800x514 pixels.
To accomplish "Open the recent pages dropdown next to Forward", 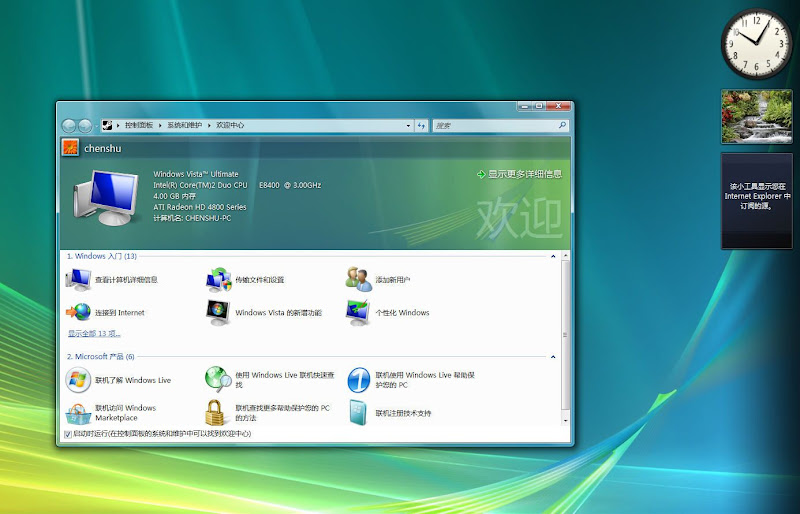I will pos(96,126).
